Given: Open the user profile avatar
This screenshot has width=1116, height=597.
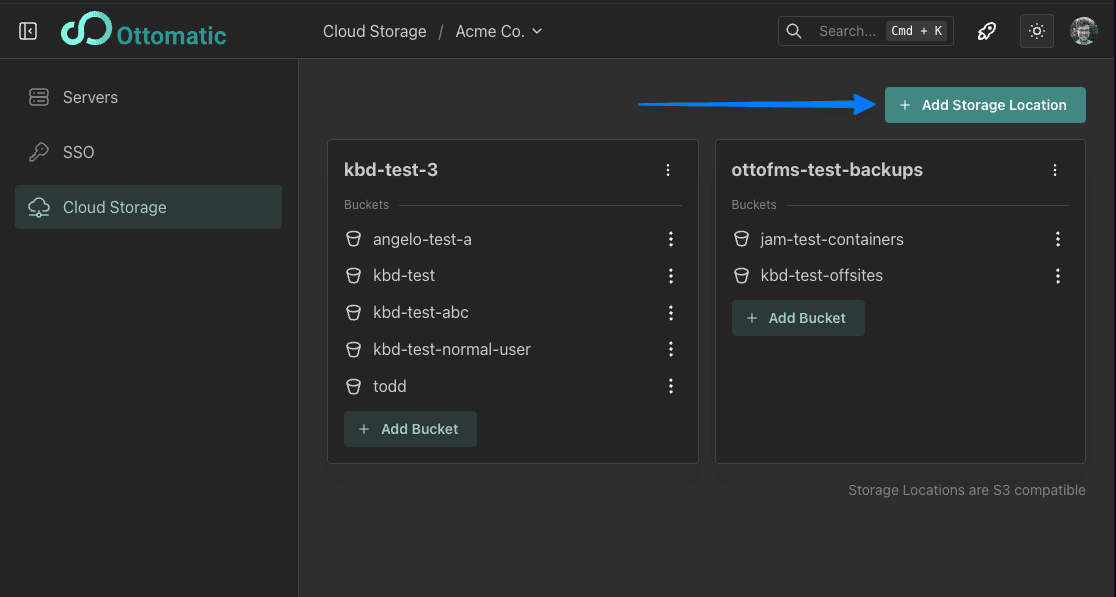Looking at the screenshot, I should tap(1084, 31).
